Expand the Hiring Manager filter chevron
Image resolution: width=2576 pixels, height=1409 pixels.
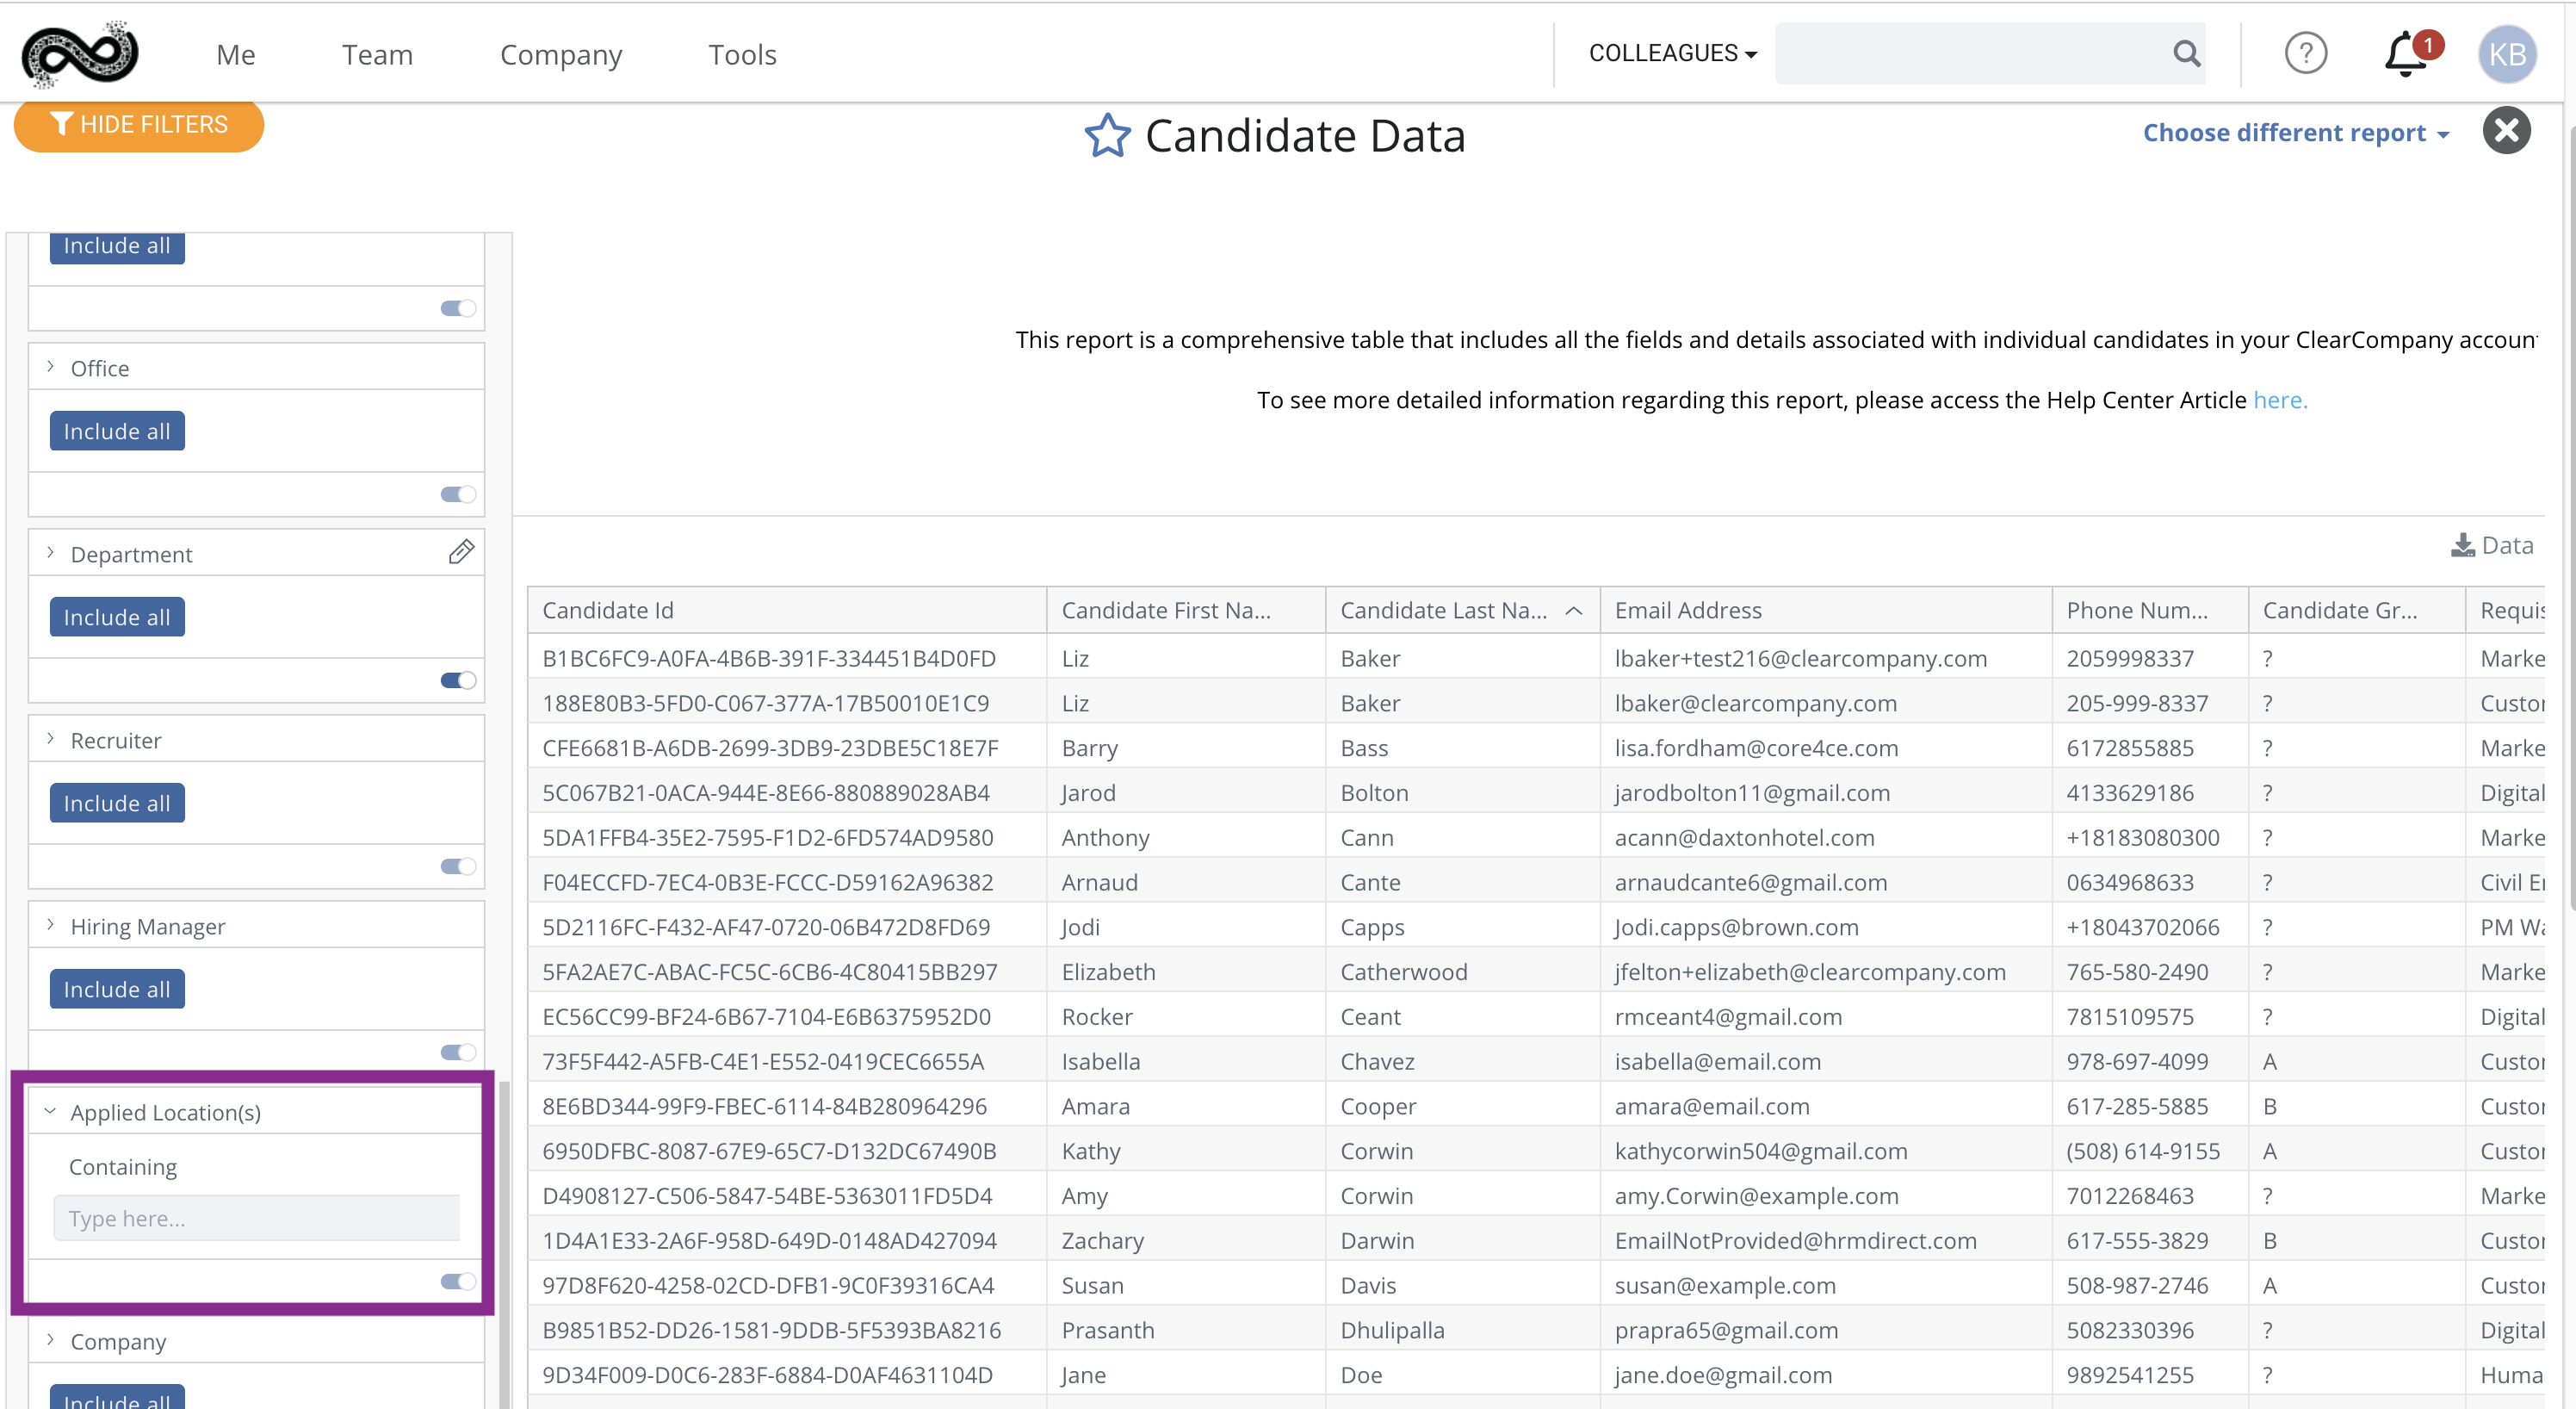click(50, 925)
